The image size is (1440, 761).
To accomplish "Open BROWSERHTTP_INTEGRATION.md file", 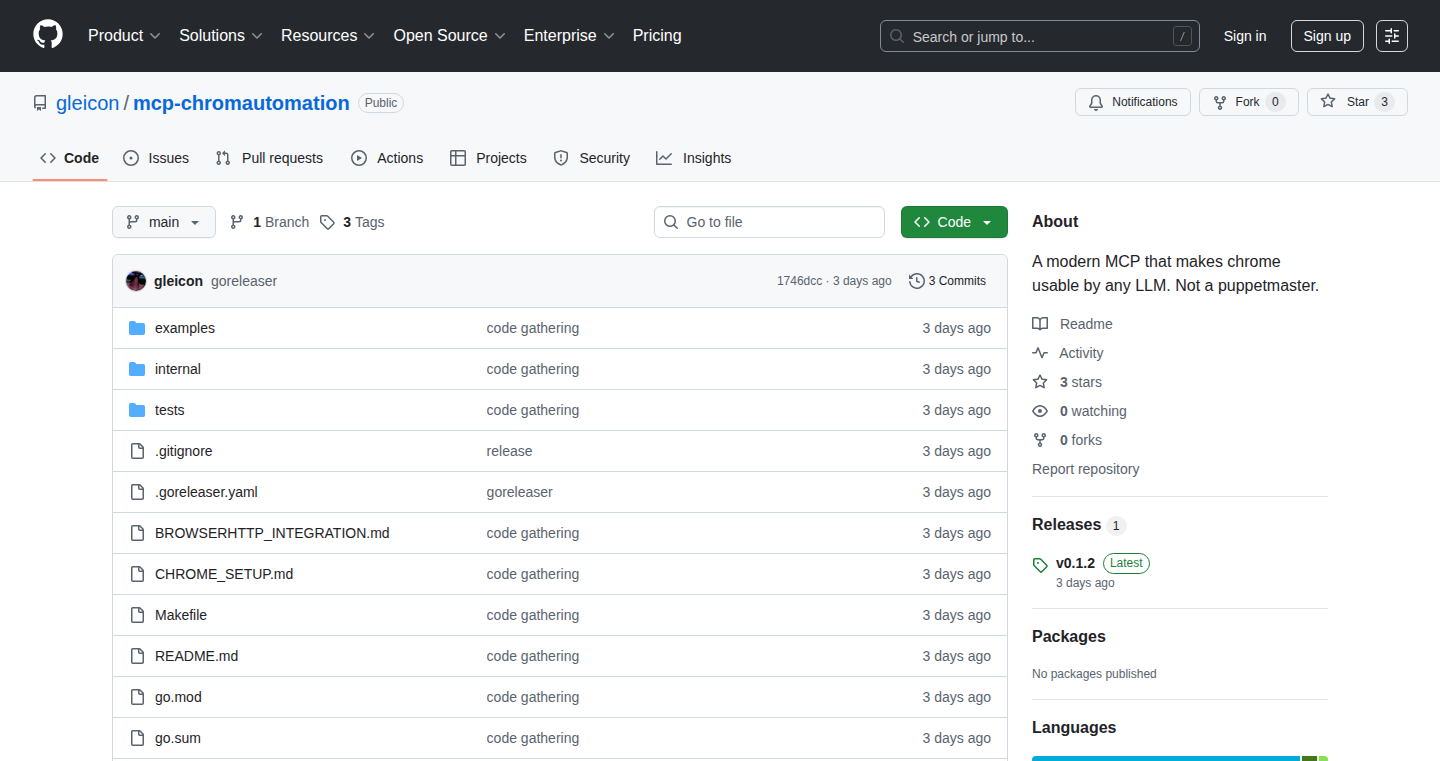I will 272,533.
